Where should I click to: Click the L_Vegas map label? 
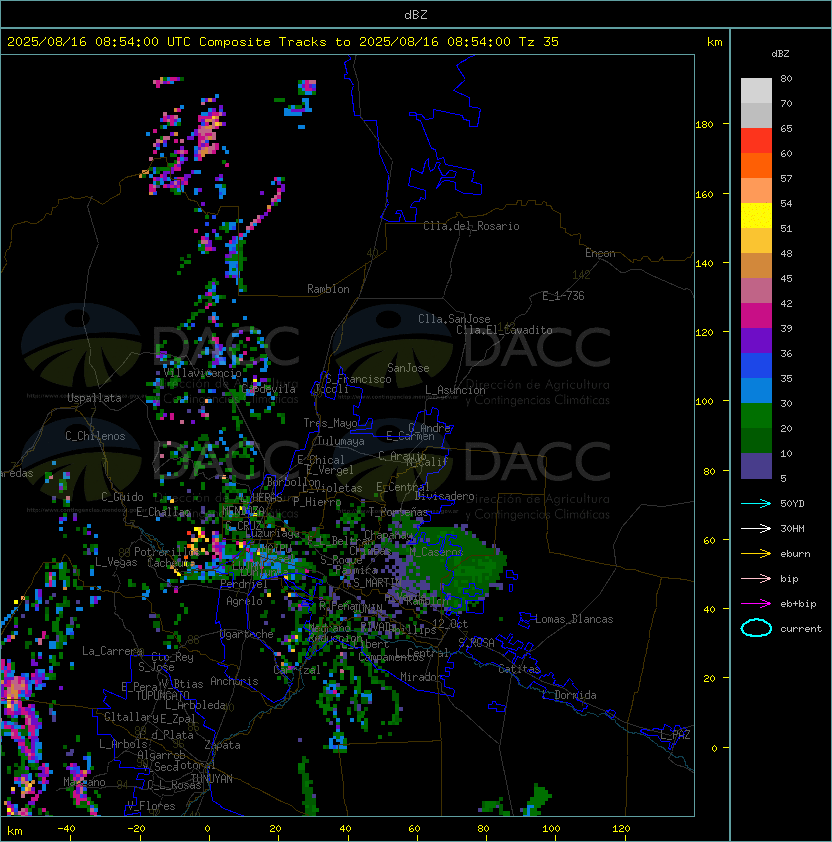(116, 562)
